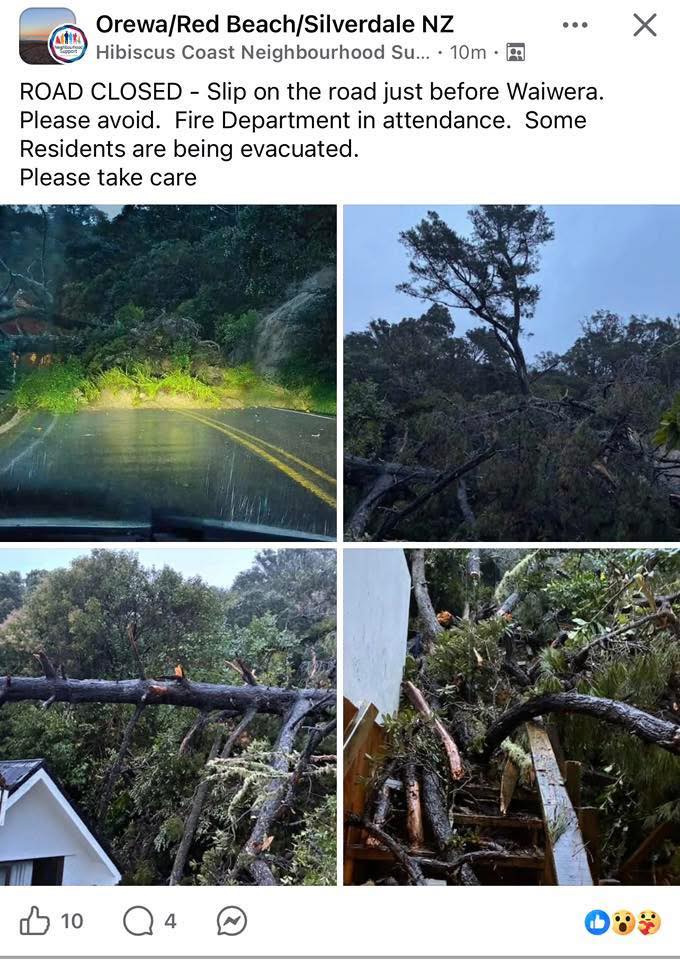Click the like count number 10
The image size is (680, 960).
[72, 921]
